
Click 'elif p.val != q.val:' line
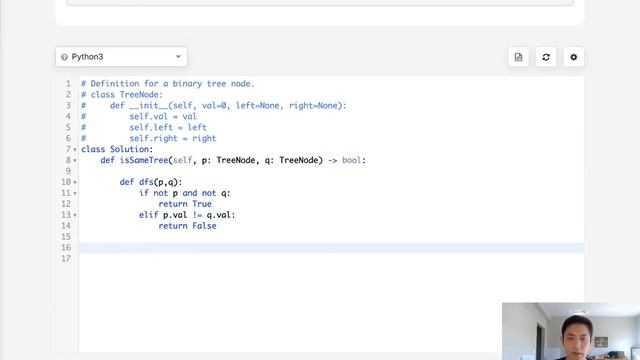click(187, 215)
